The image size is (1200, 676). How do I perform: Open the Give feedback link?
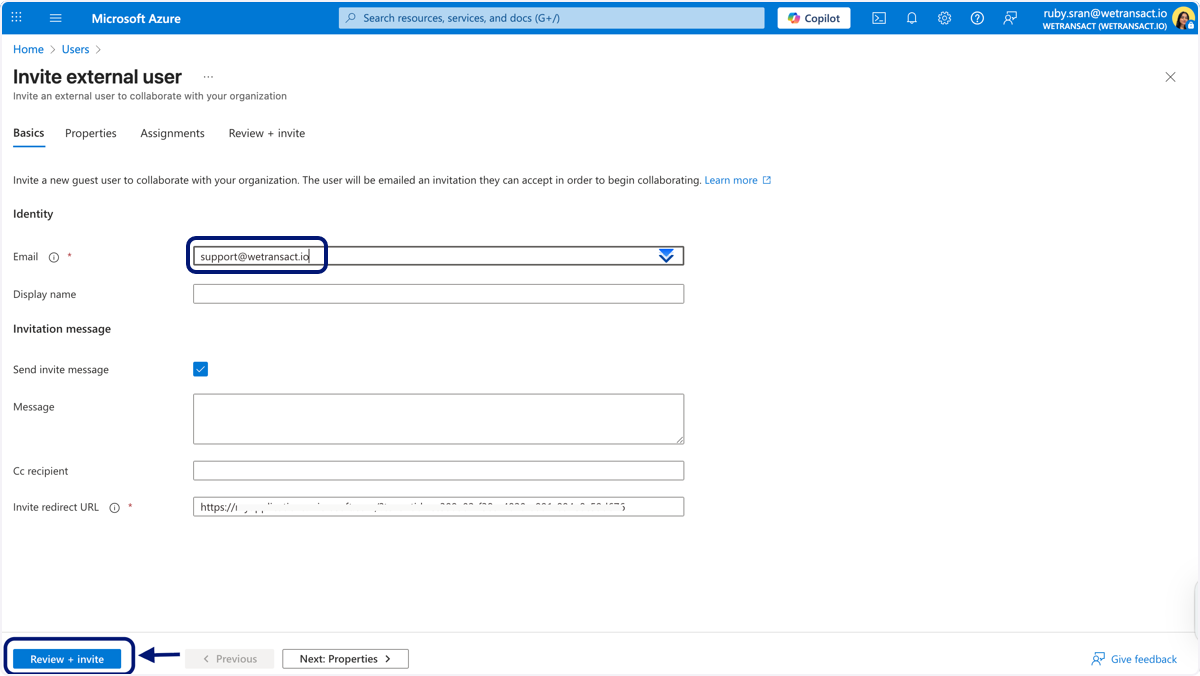coord(1134,659)
